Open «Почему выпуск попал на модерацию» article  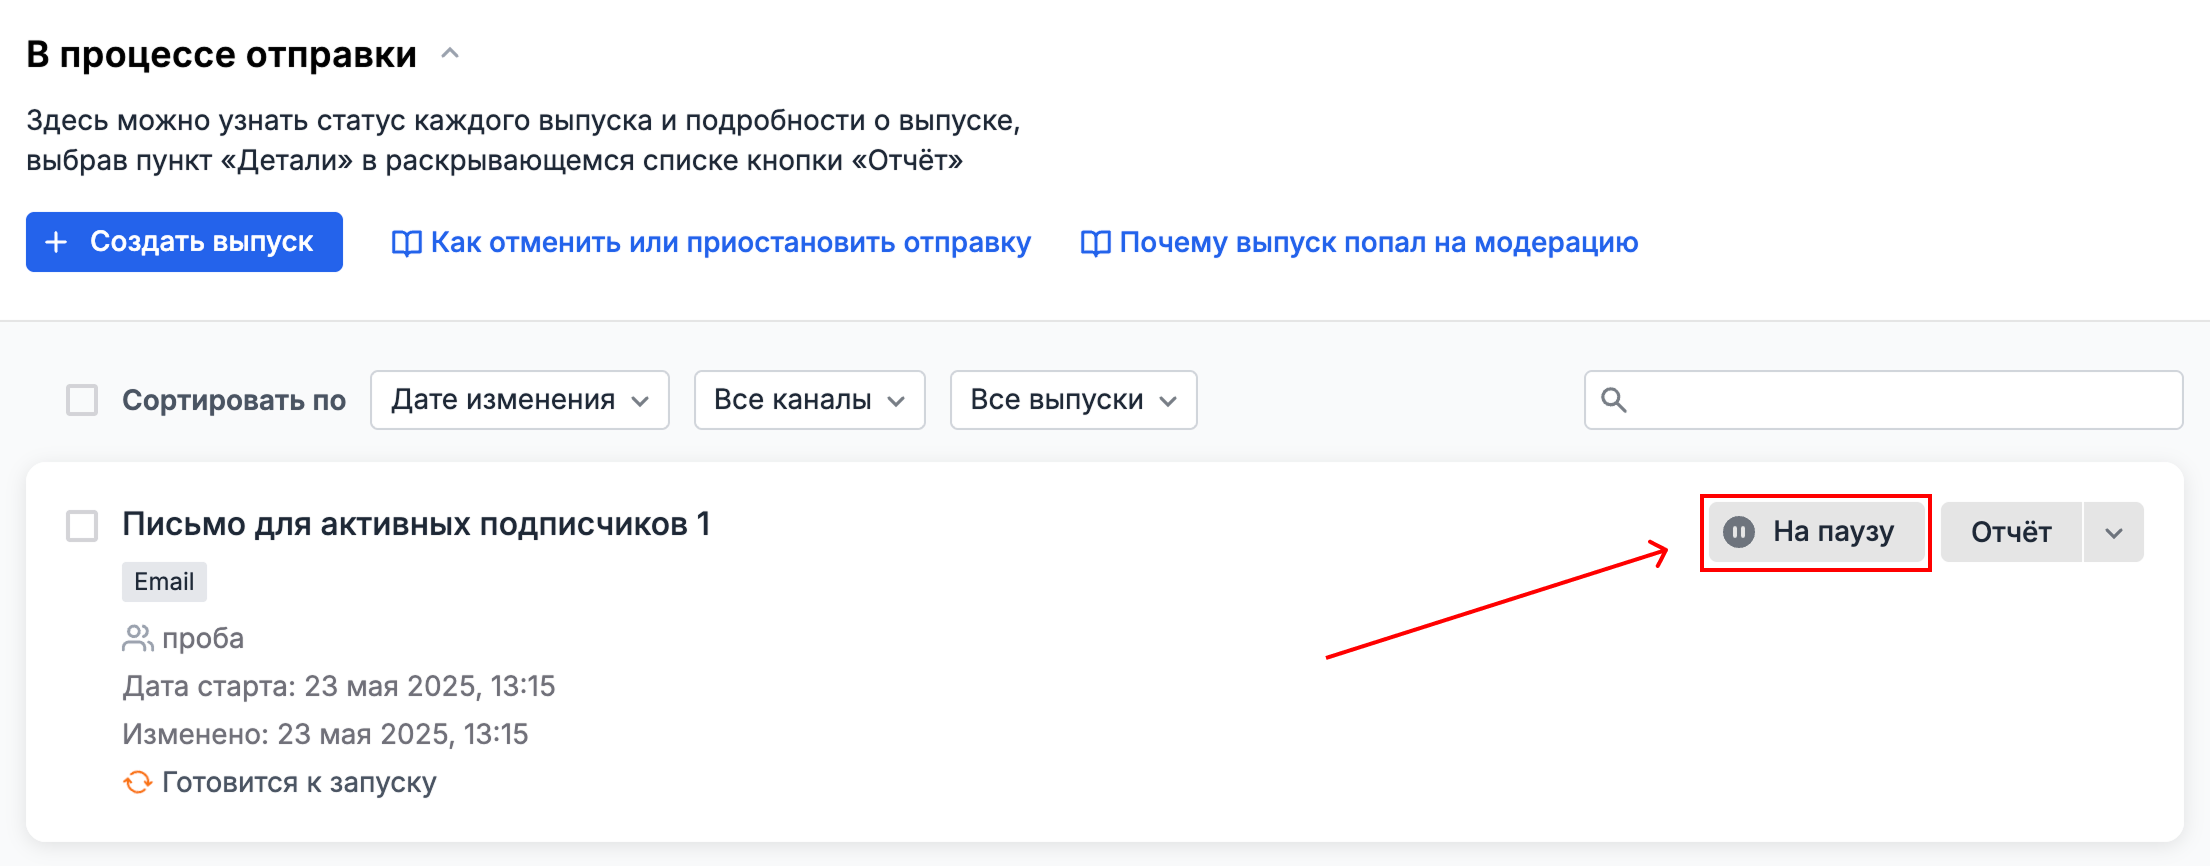point(1378,243)
